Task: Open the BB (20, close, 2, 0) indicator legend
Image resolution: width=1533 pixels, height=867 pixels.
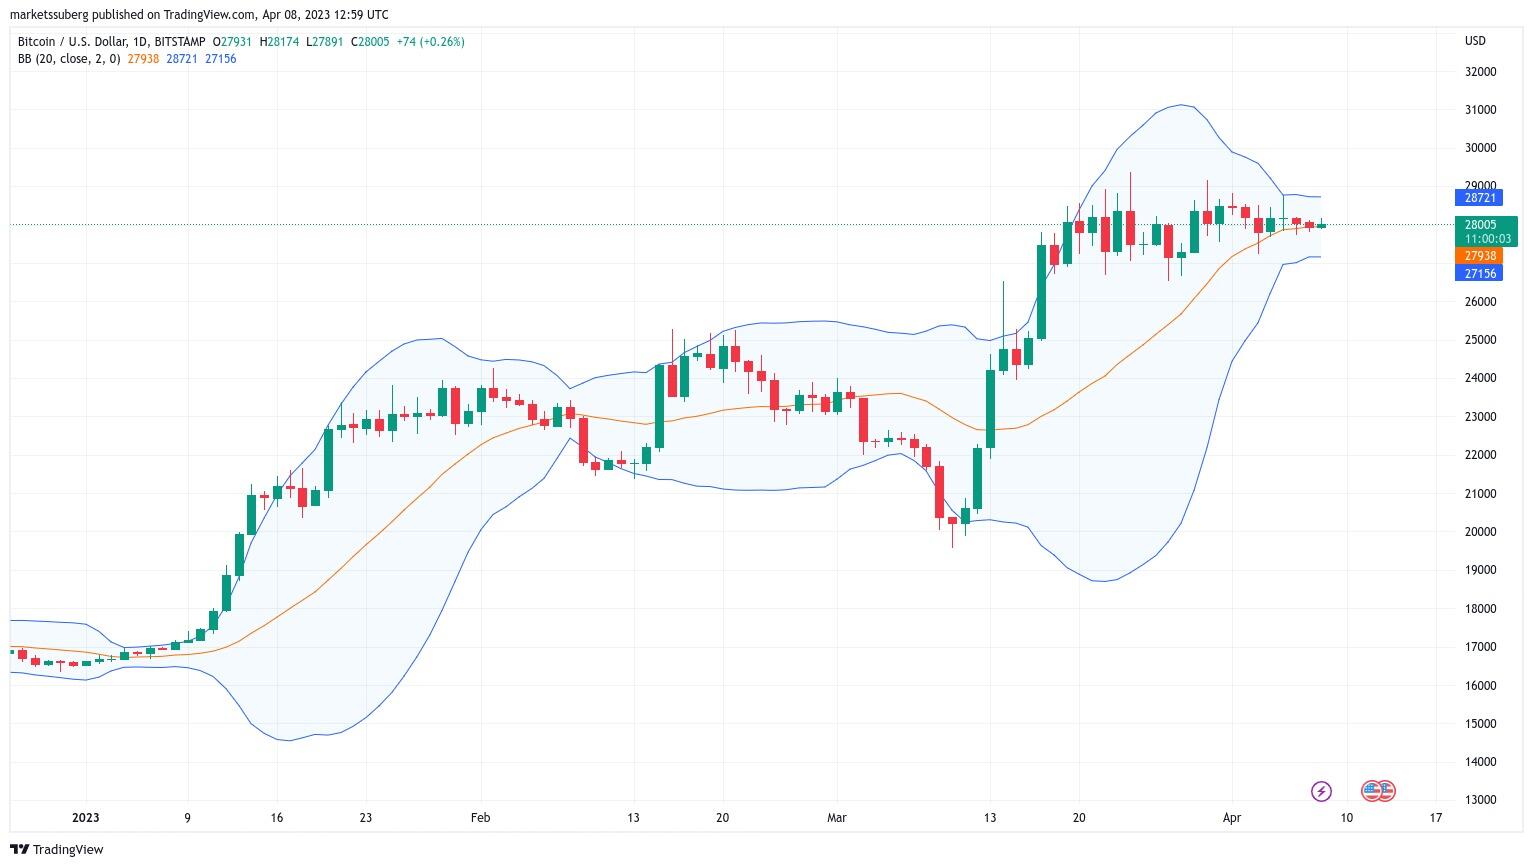Action: 69,59
